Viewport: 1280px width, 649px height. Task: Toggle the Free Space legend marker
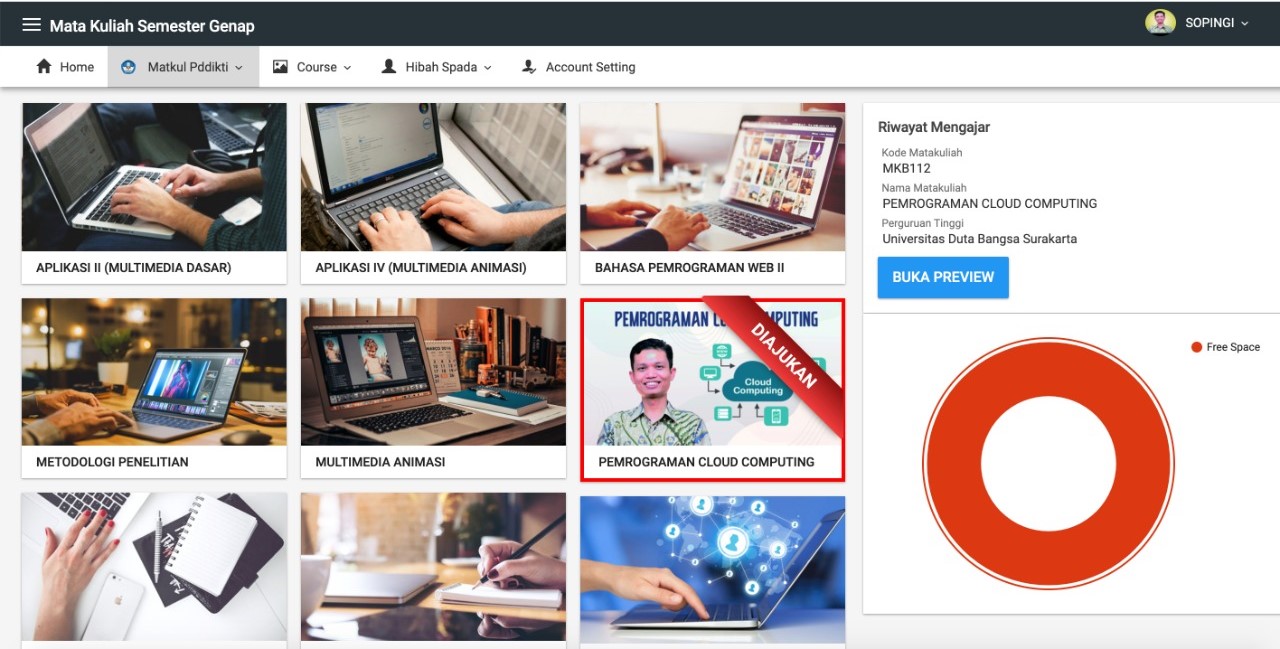[1196, 347]
